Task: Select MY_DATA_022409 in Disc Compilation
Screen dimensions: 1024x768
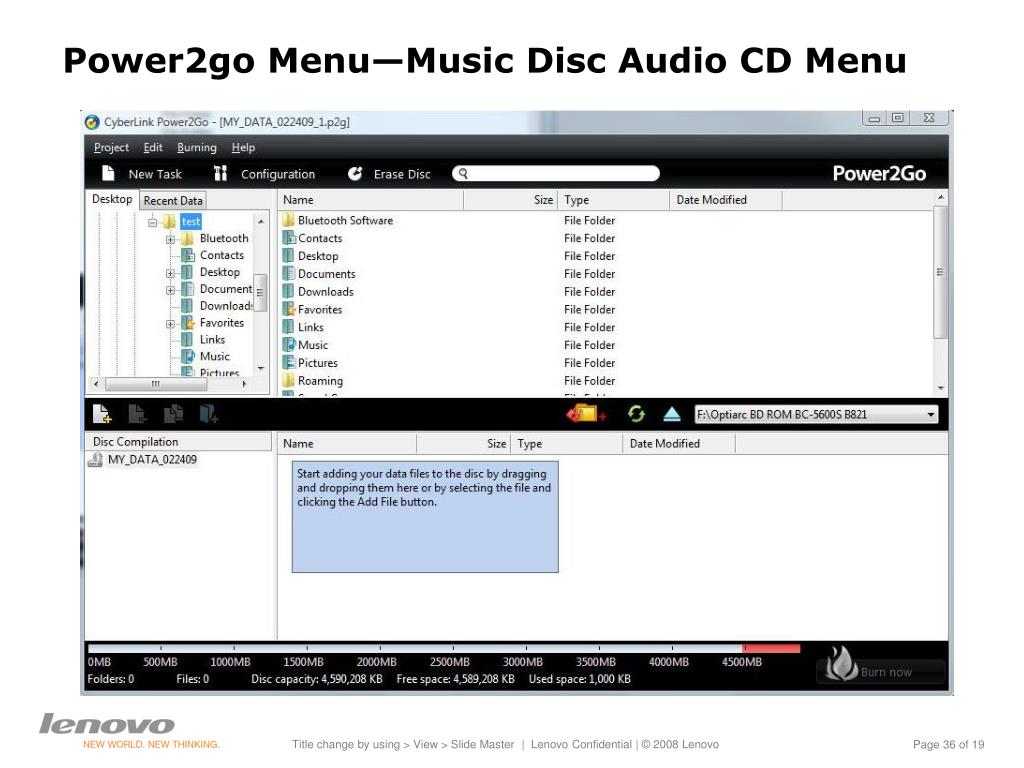Action: [152, 460]
